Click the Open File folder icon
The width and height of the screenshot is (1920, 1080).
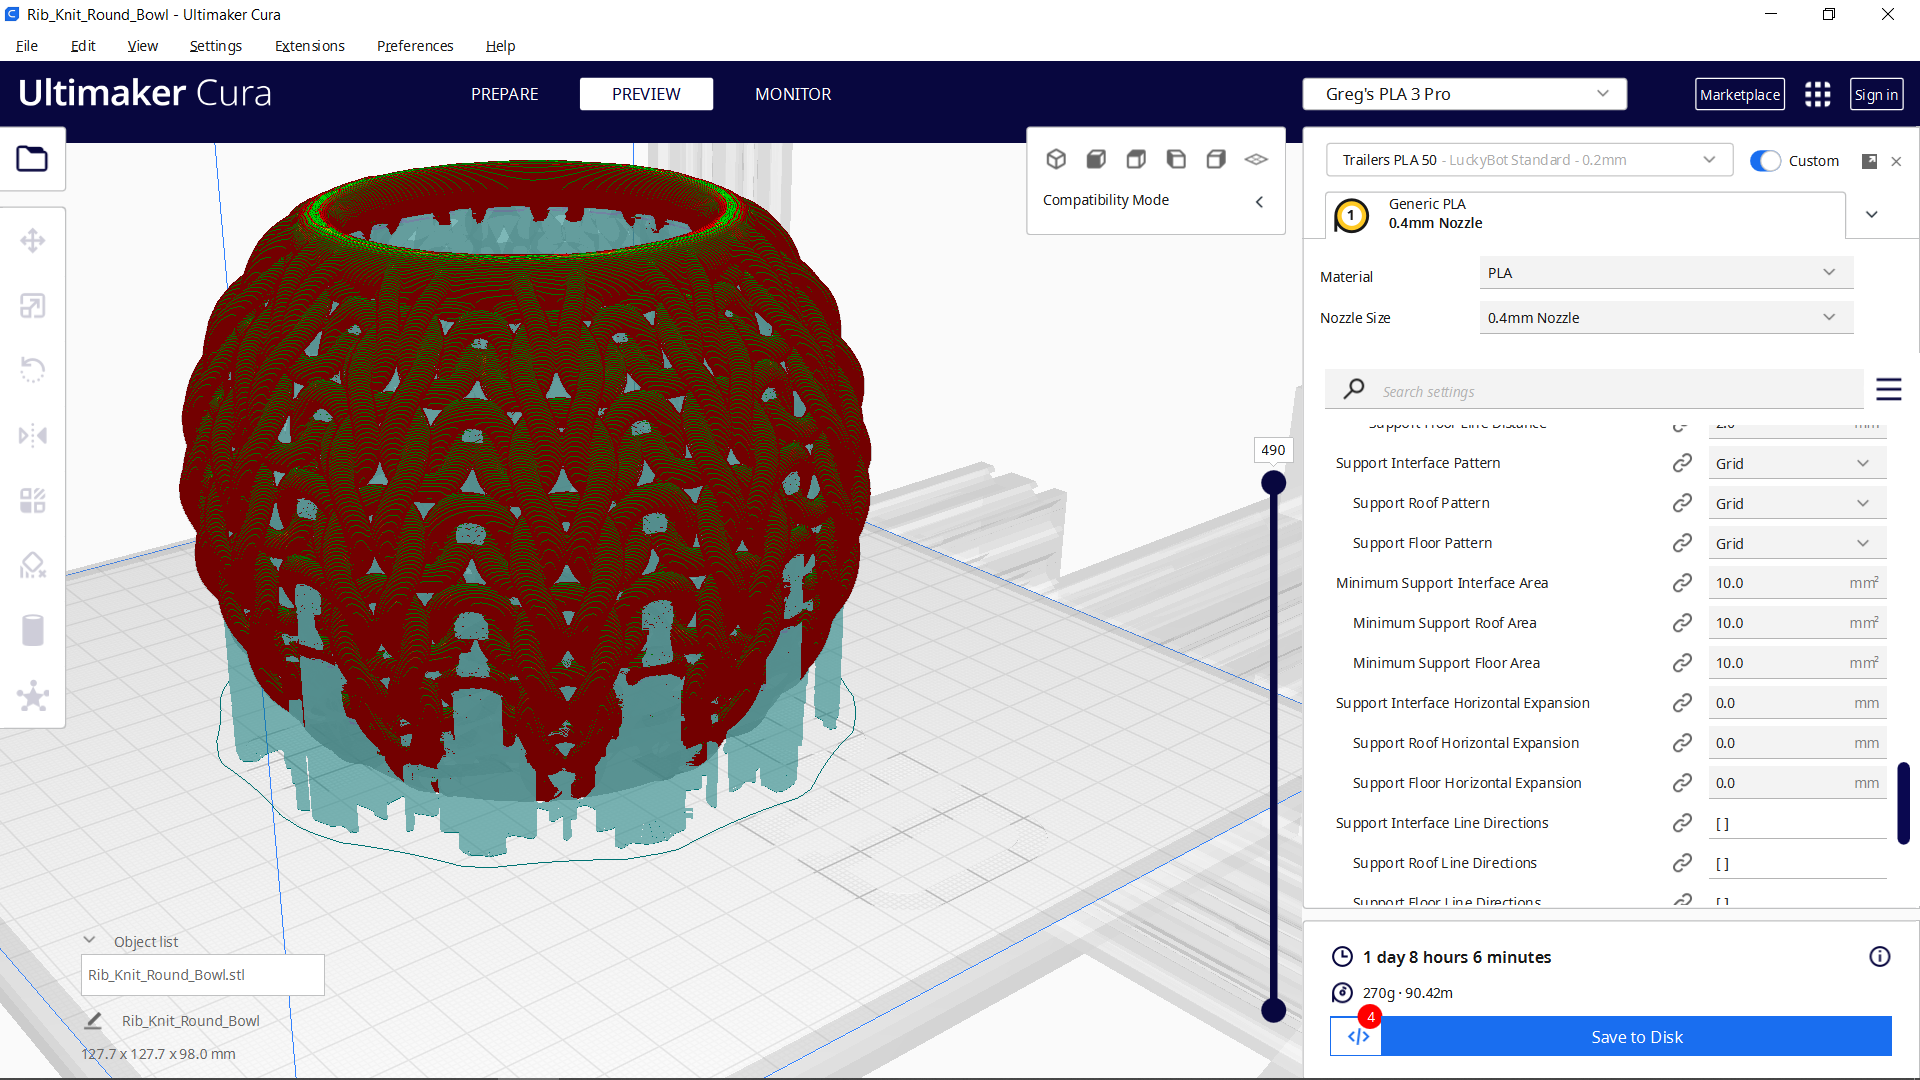pos(32,159)
